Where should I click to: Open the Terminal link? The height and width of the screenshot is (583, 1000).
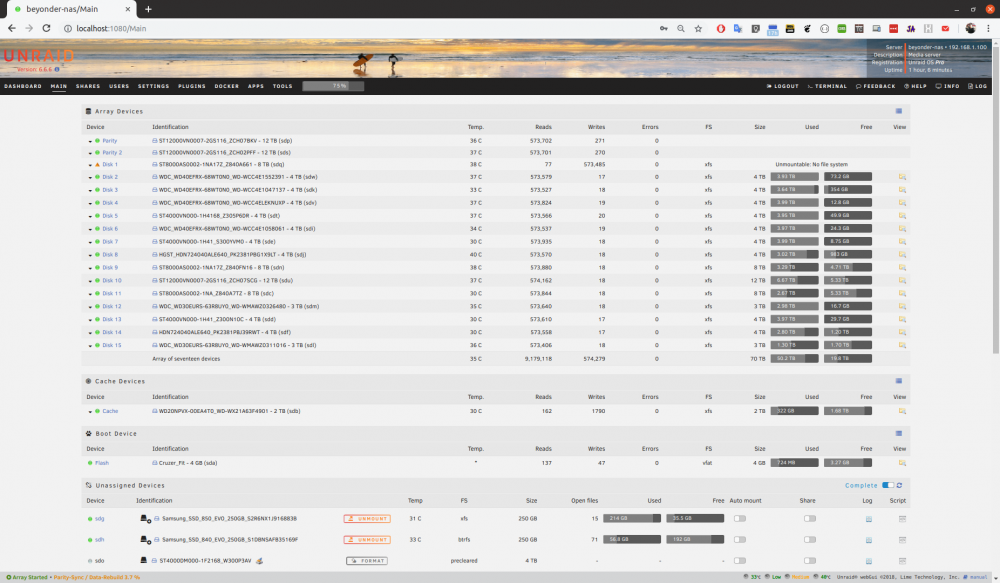pos(827,86)
